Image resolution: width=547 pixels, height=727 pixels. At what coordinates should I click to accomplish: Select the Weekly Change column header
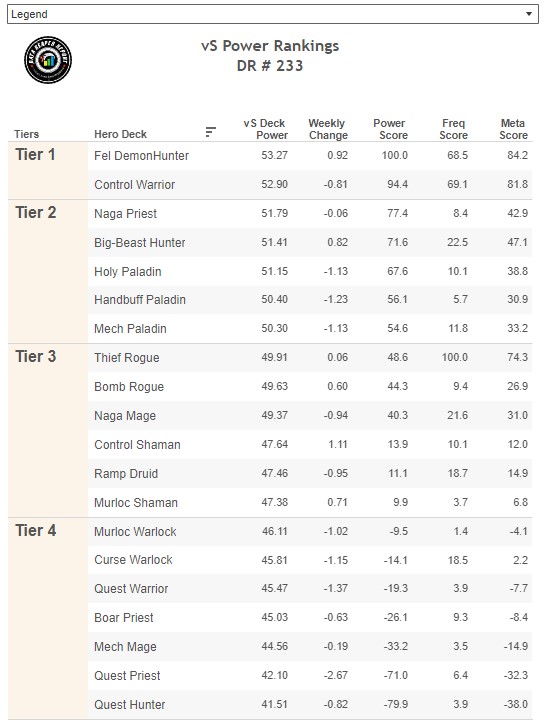click(x=328, y=129)
